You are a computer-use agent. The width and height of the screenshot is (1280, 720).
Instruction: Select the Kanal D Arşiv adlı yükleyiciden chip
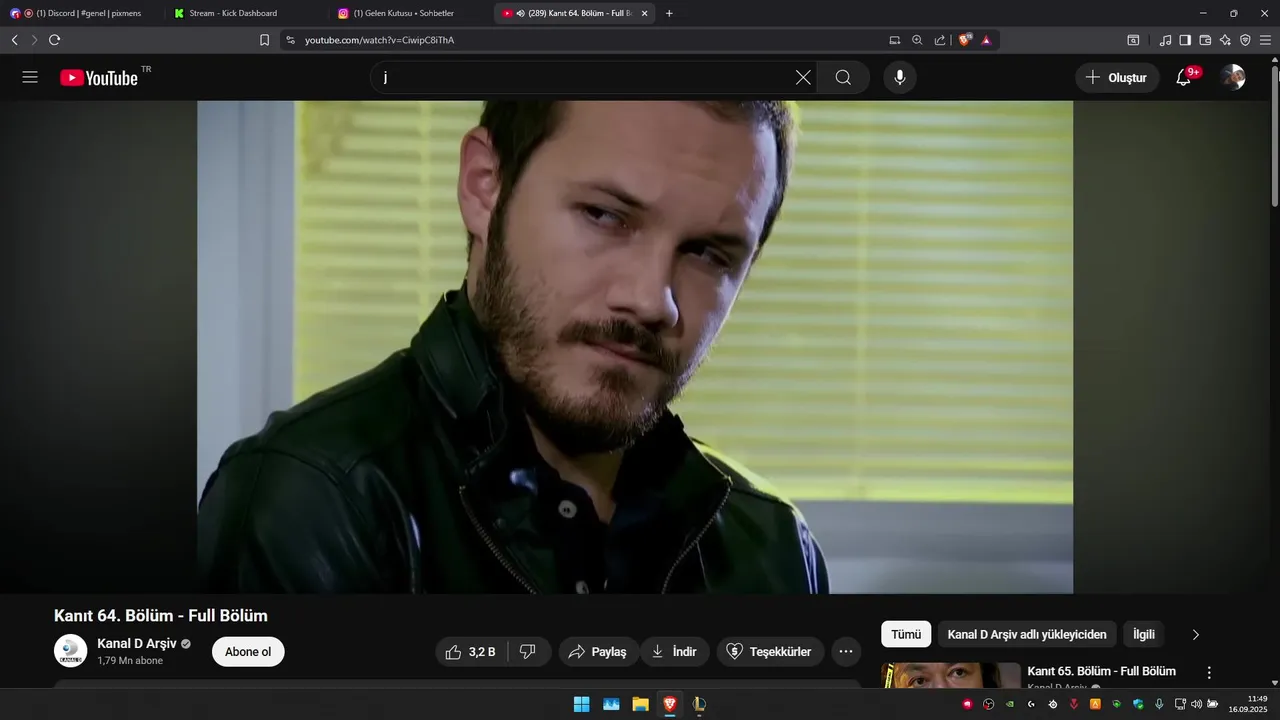click(x=1027, y=634)
